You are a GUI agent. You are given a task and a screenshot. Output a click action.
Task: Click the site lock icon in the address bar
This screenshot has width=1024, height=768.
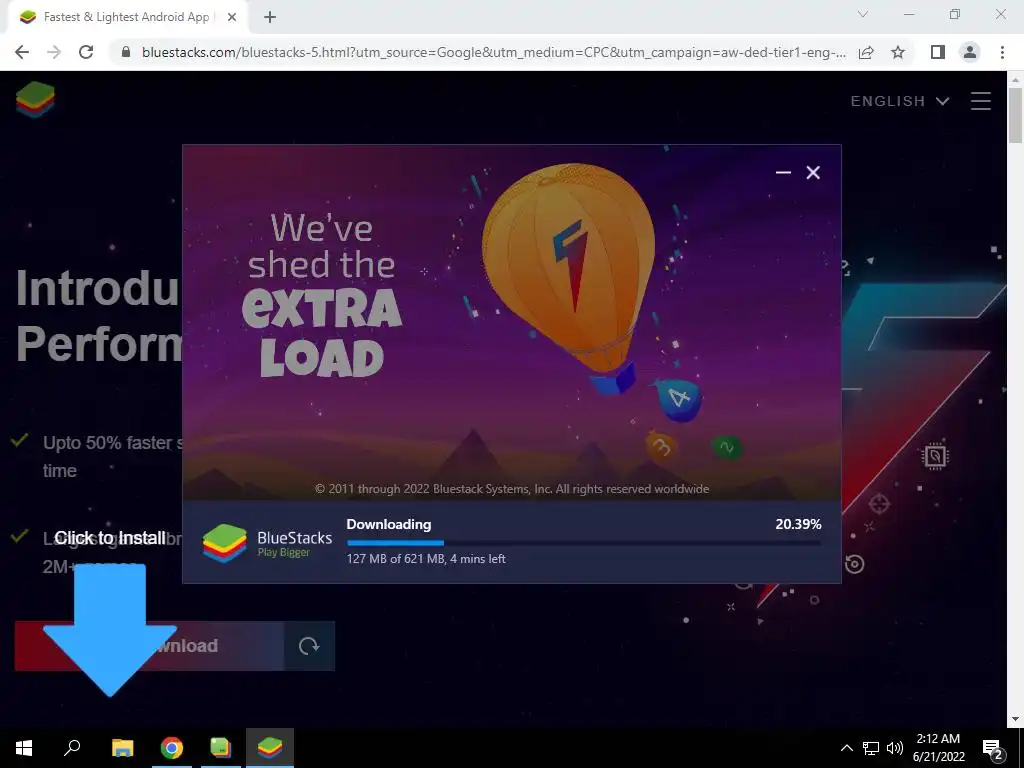126,52
